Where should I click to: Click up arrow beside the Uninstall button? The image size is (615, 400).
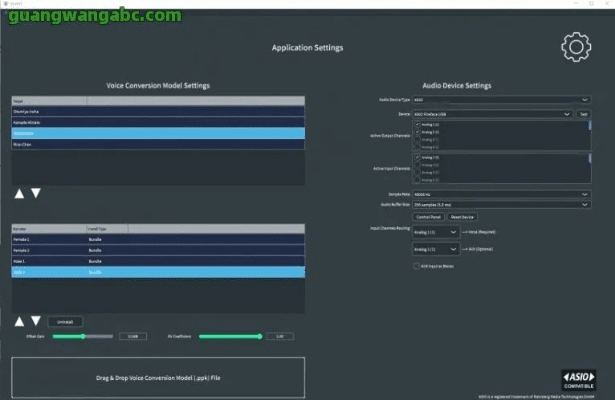[19, 321]
